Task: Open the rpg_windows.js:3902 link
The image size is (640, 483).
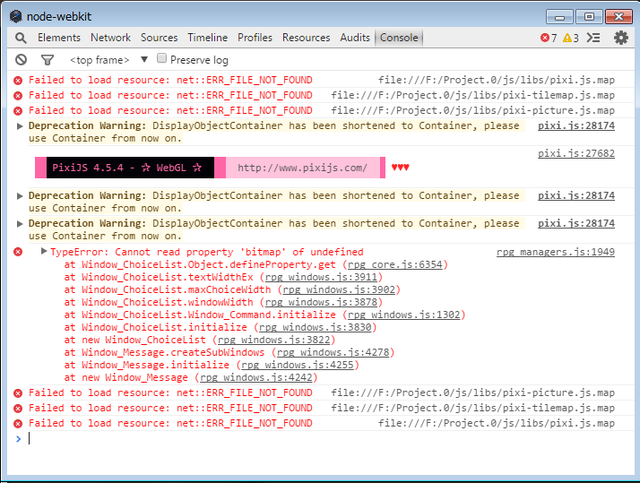Action: (x=339, y=290)
